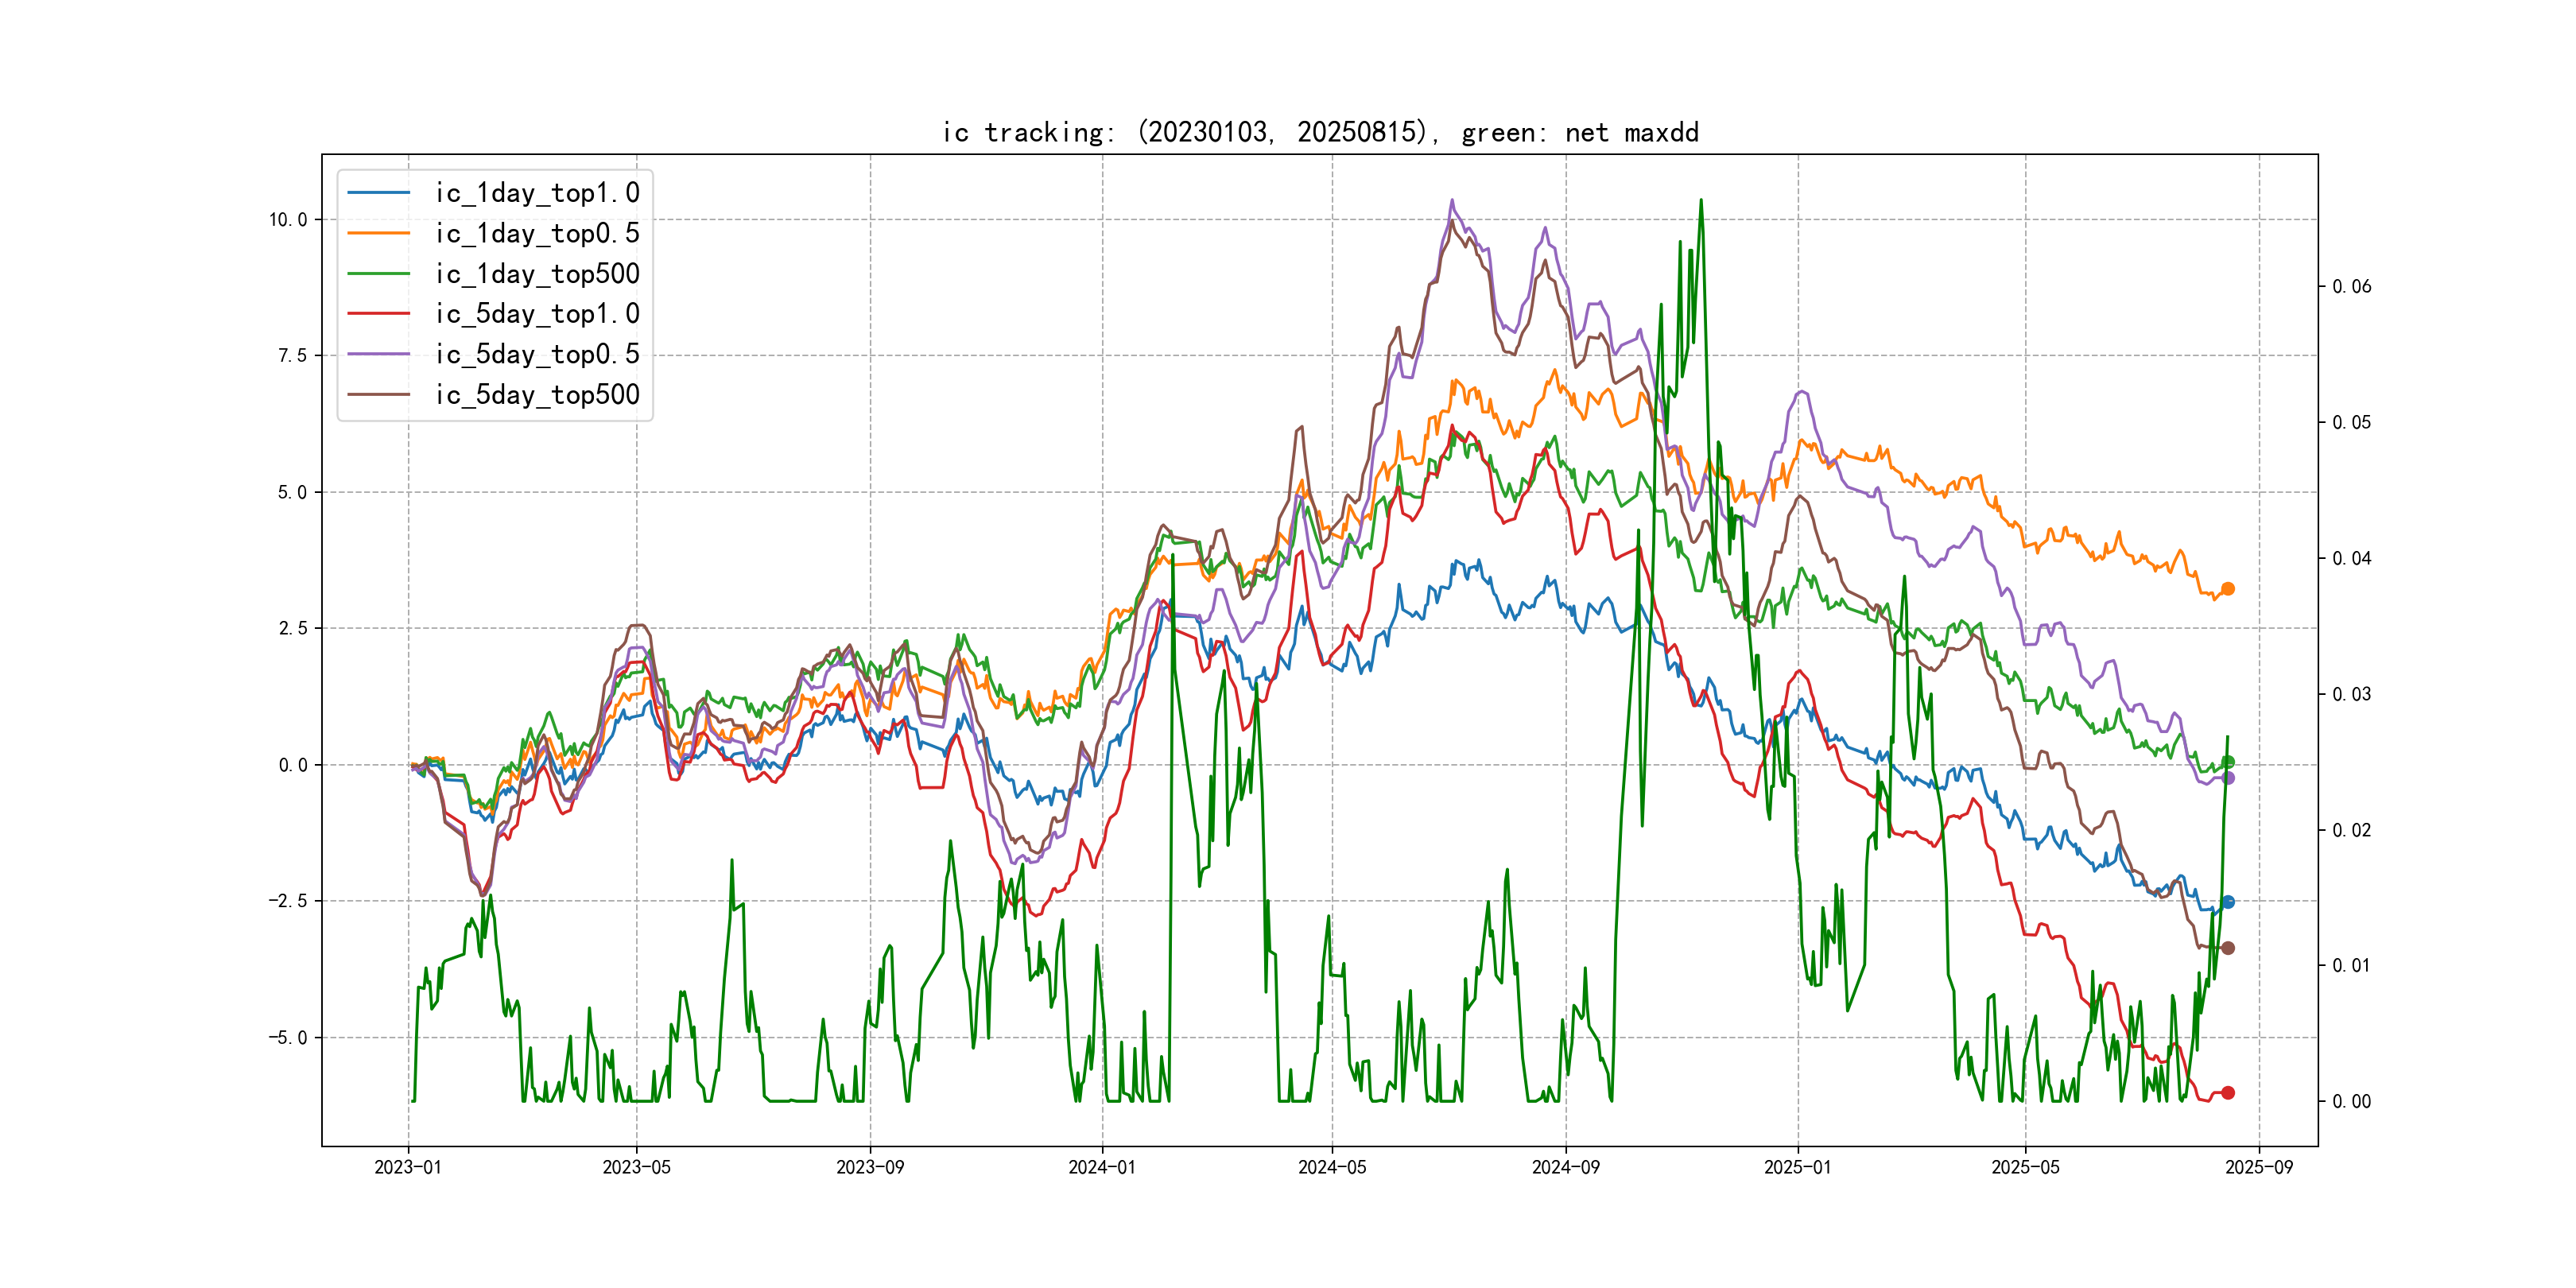This screenshot has height=1288, width=2576.
Task: Click the 10.0 left y-axis label
Action: pos(288,220)
